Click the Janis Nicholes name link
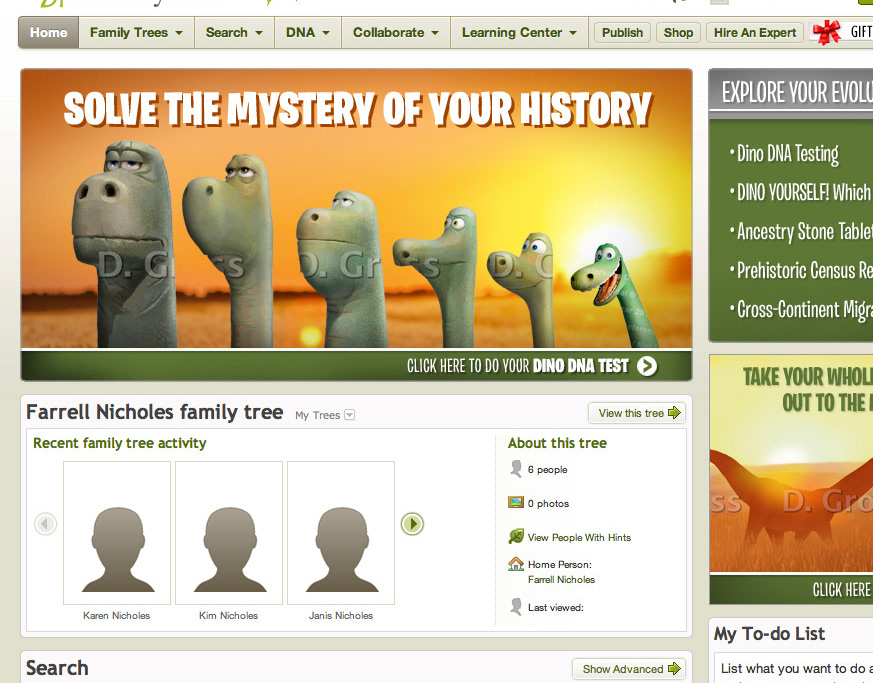Viewport: 873px width, 683px height. tap(341, 616)
